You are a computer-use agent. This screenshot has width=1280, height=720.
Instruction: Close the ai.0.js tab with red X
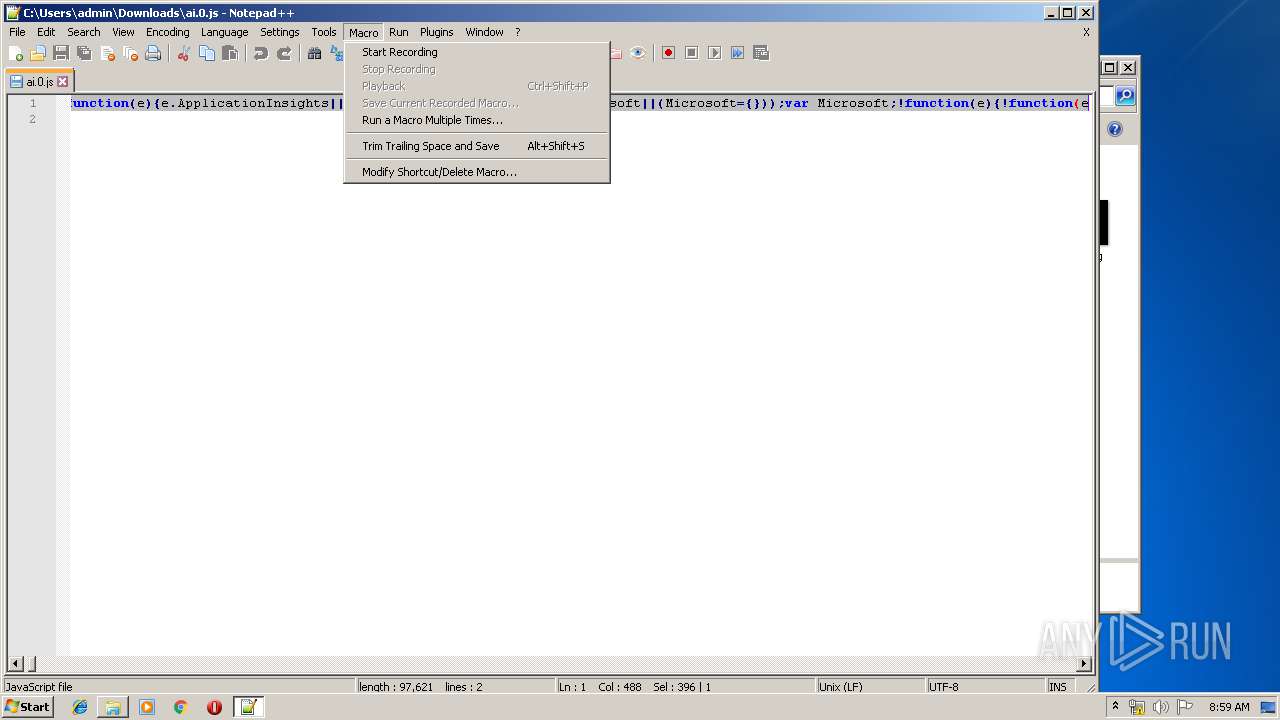point(63,82)
